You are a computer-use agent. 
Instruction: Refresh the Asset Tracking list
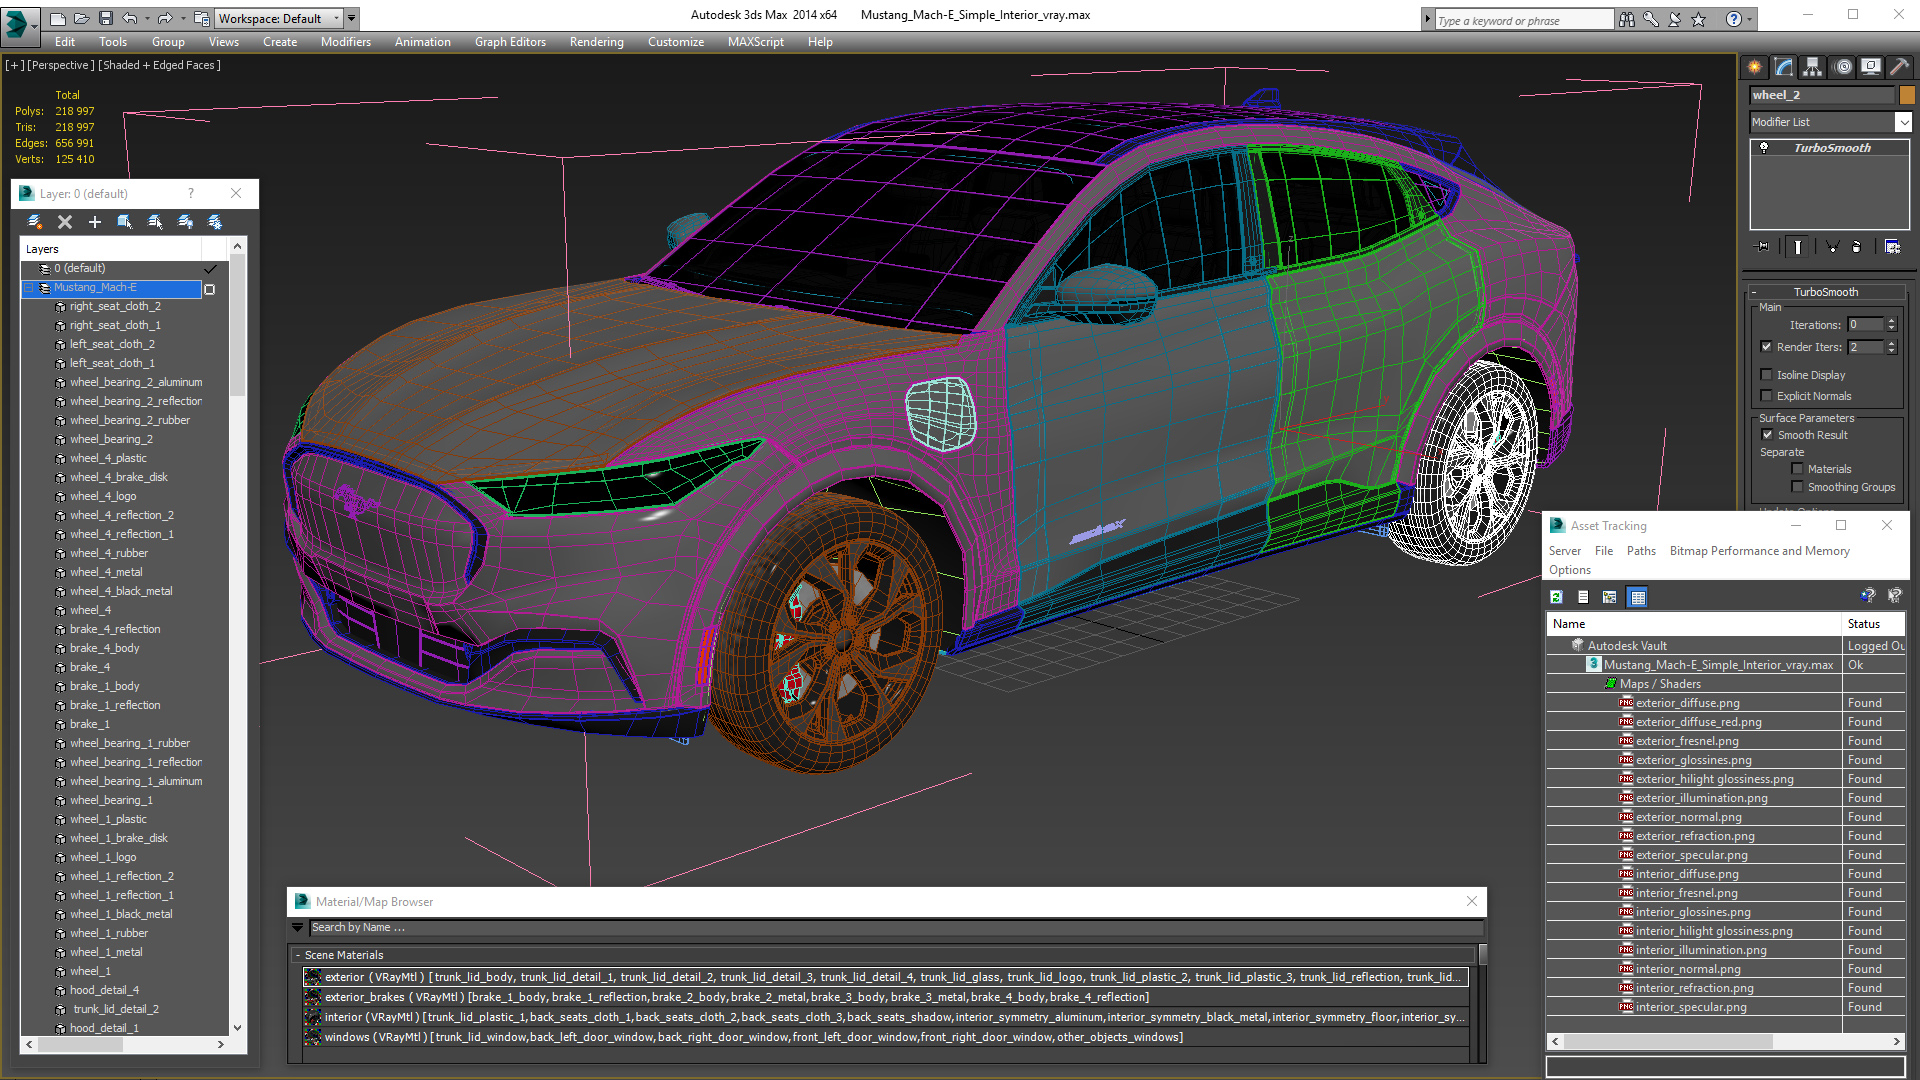coord(1556,597)
